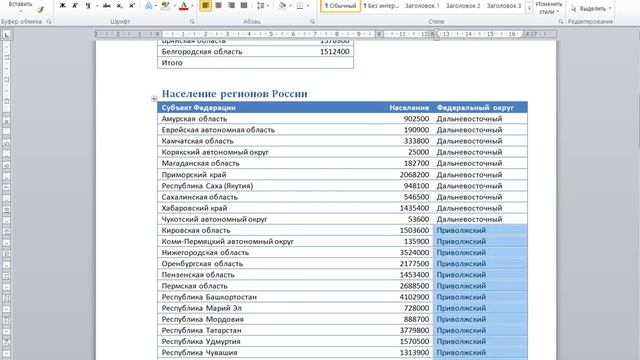Open text effects button
Image resolution: width=640 pixels, height=360 pixels.
149,6
